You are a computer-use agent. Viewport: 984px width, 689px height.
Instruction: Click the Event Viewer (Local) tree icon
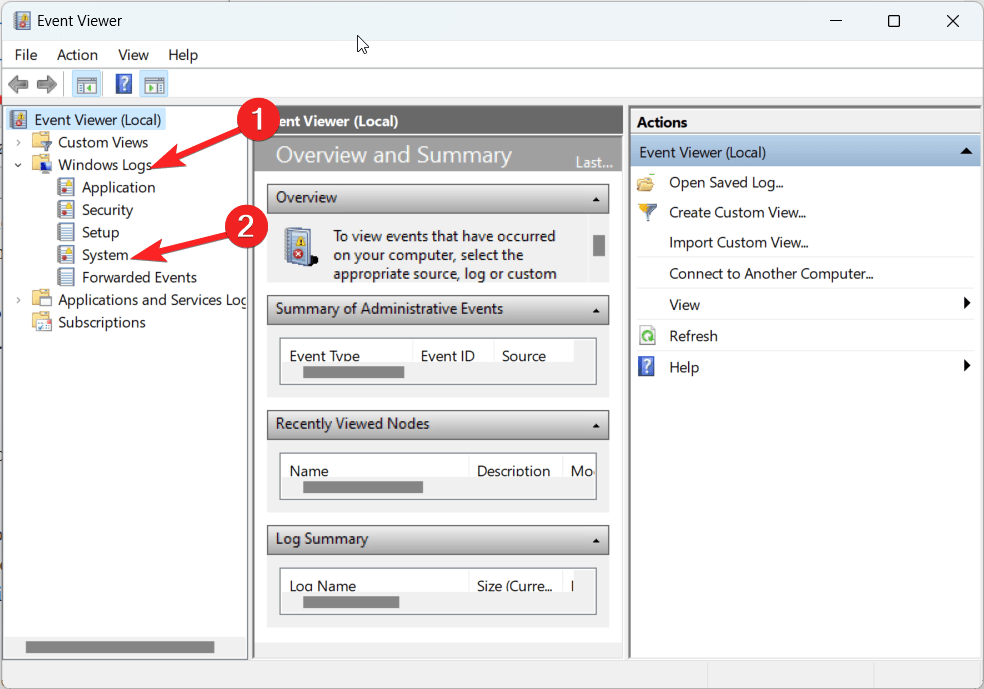pyautogui.click(x=19, y=119)
